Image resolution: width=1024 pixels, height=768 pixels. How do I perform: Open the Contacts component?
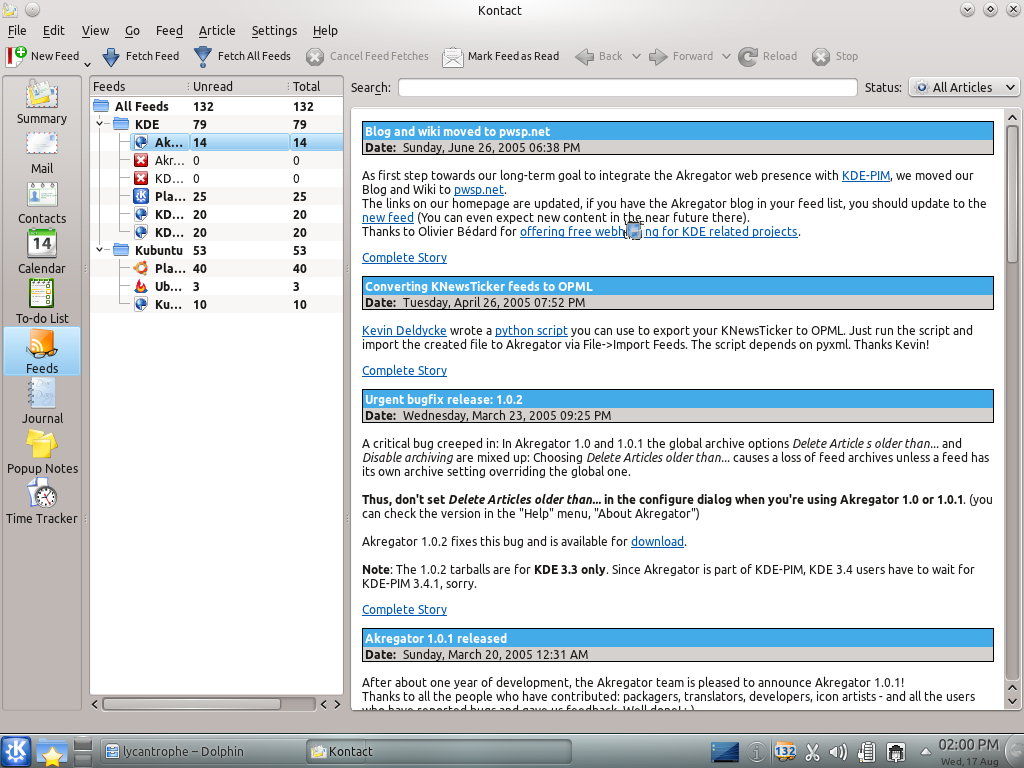pos(42,202)
